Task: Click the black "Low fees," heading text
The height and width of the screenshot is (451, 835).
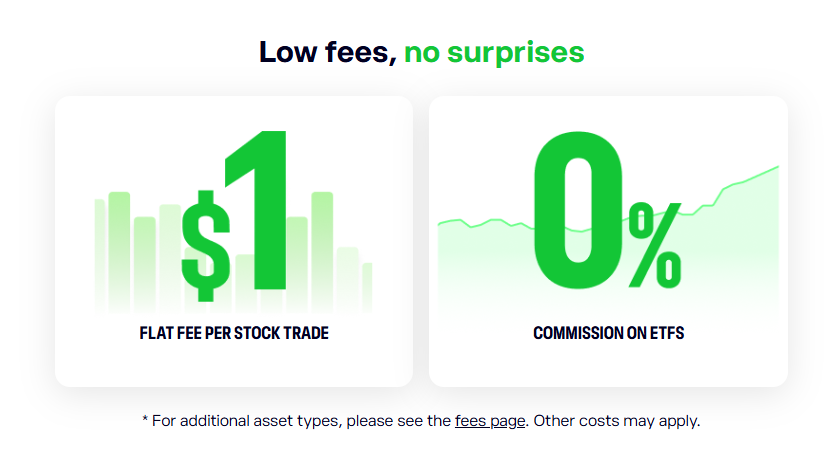Action: (x=327, y=52)
